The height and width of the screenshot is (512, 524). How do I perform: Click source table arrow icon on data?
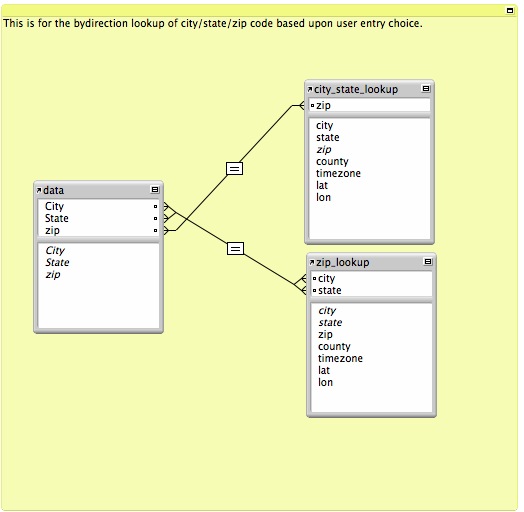click(x=39, y=190)
